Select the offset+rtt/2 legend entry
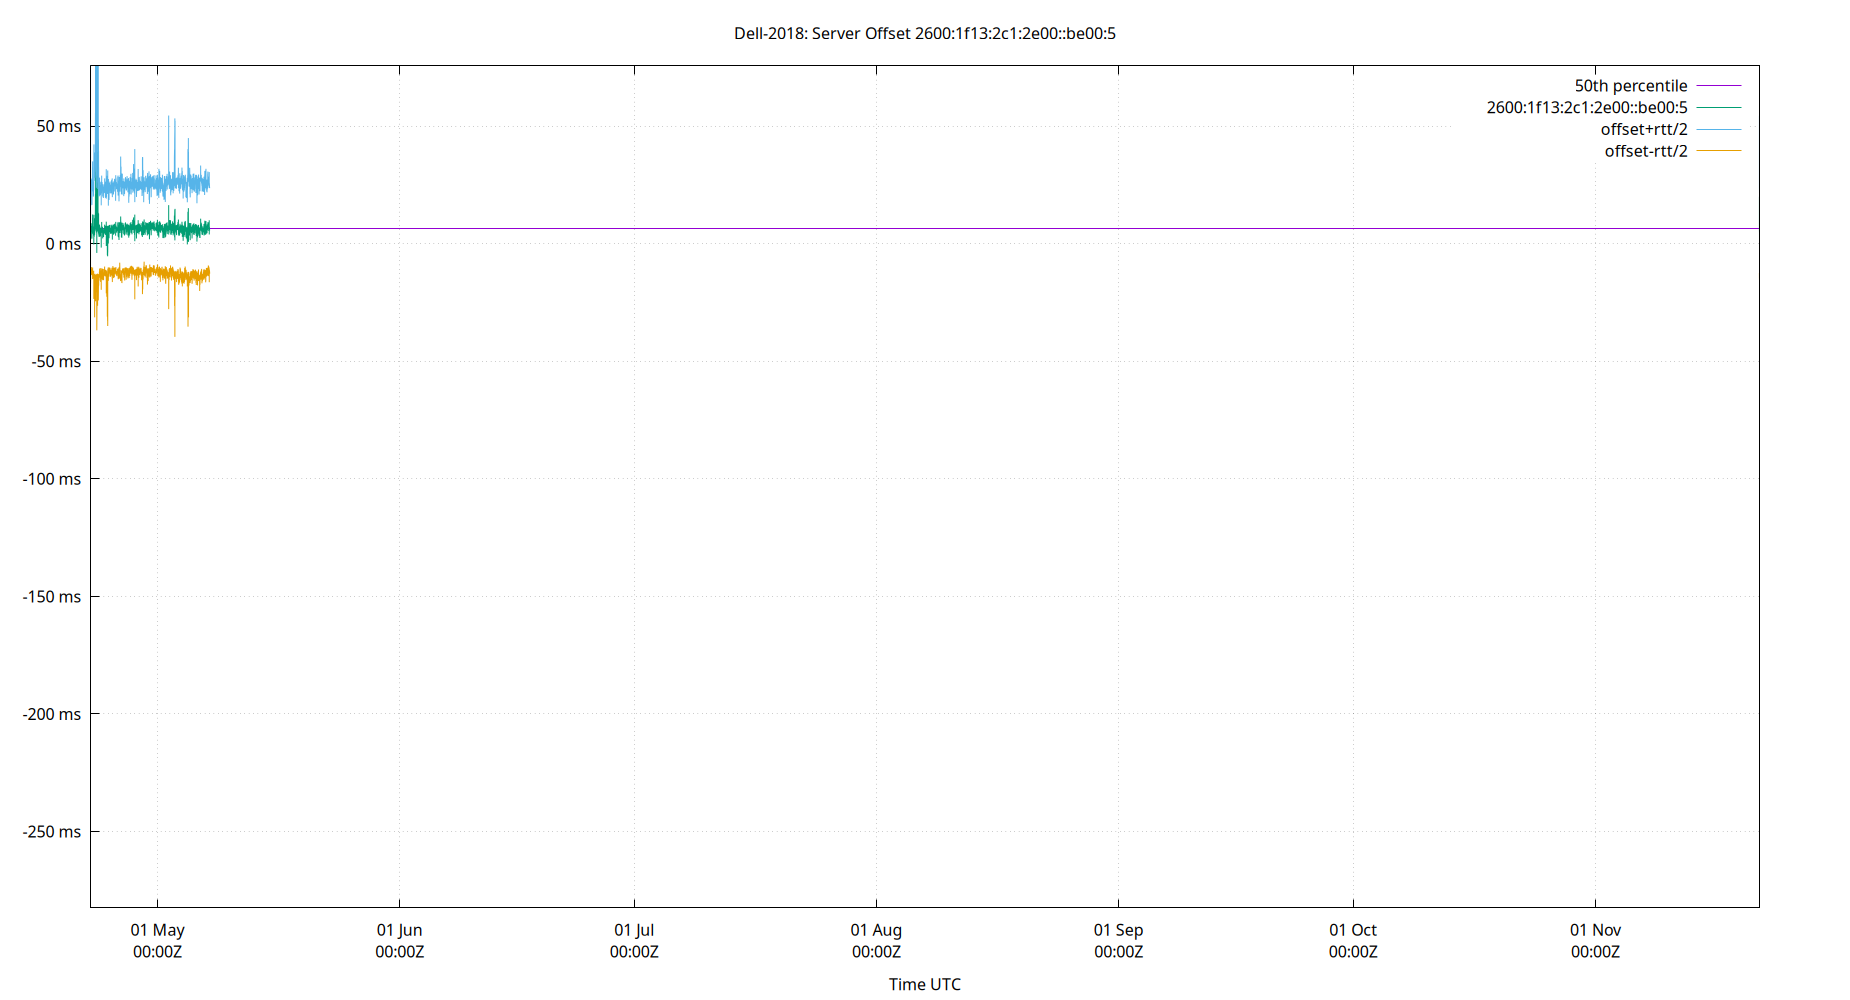 click(1644, 128)
